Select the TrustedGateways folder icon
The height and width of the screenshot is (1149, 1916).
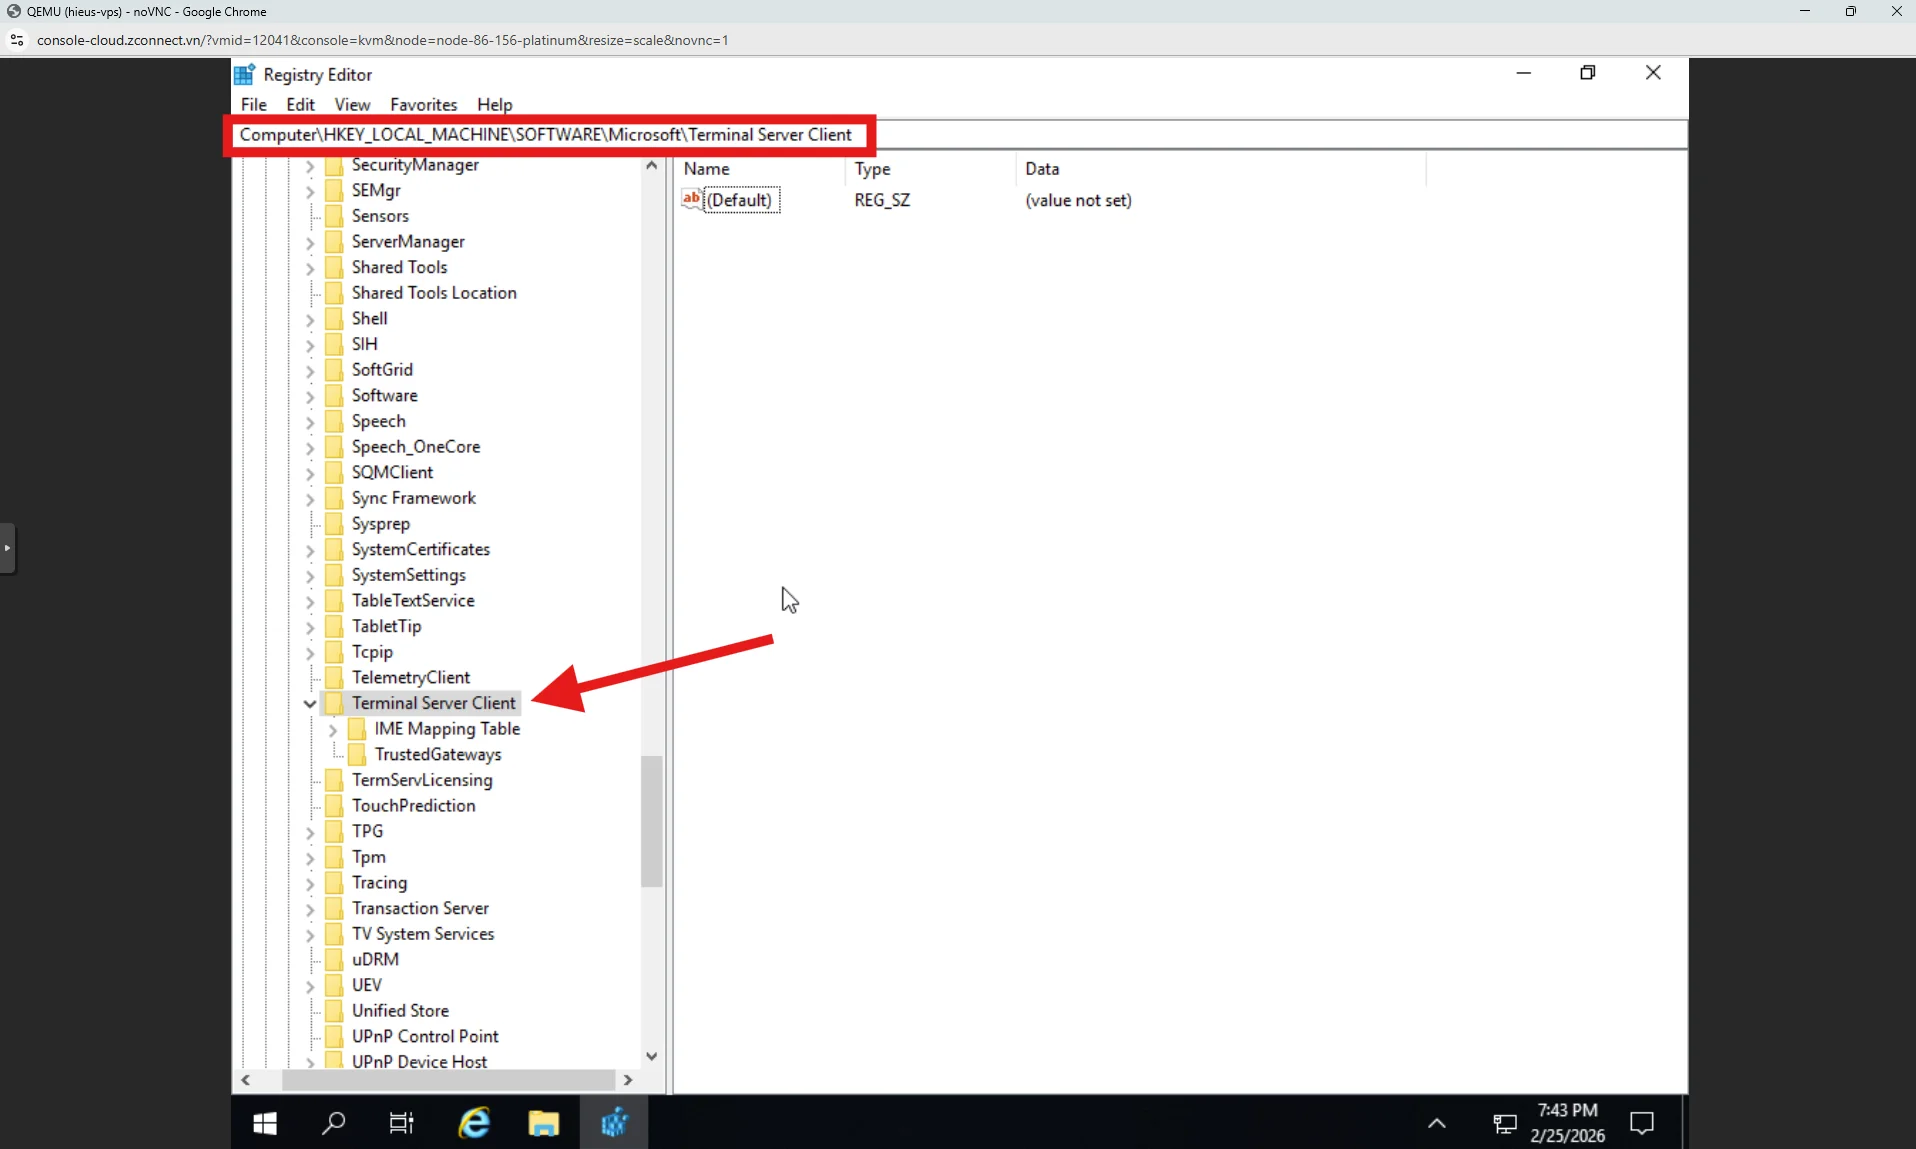pos(357,754)
